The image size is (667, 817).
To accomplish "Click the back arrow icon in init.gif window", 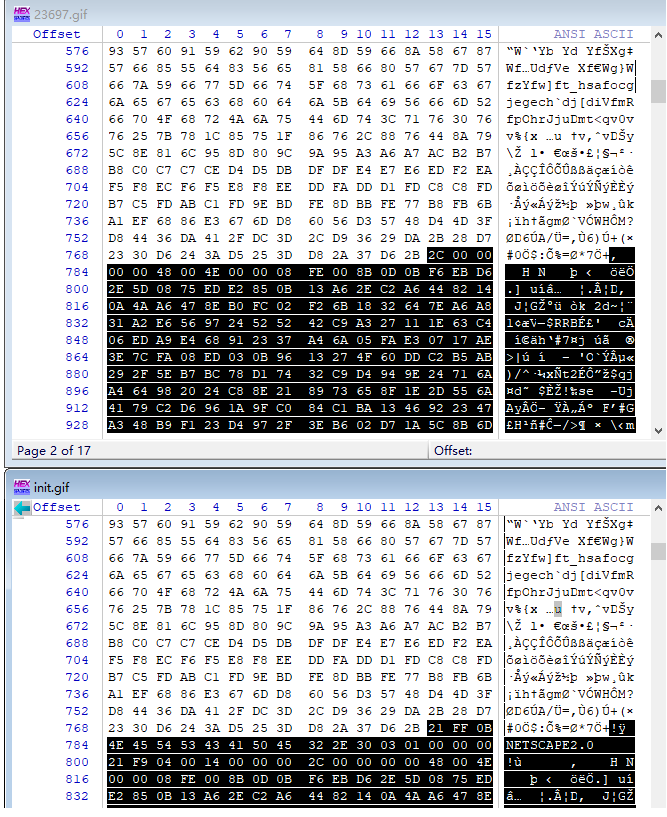I will (x=21, y=507).
